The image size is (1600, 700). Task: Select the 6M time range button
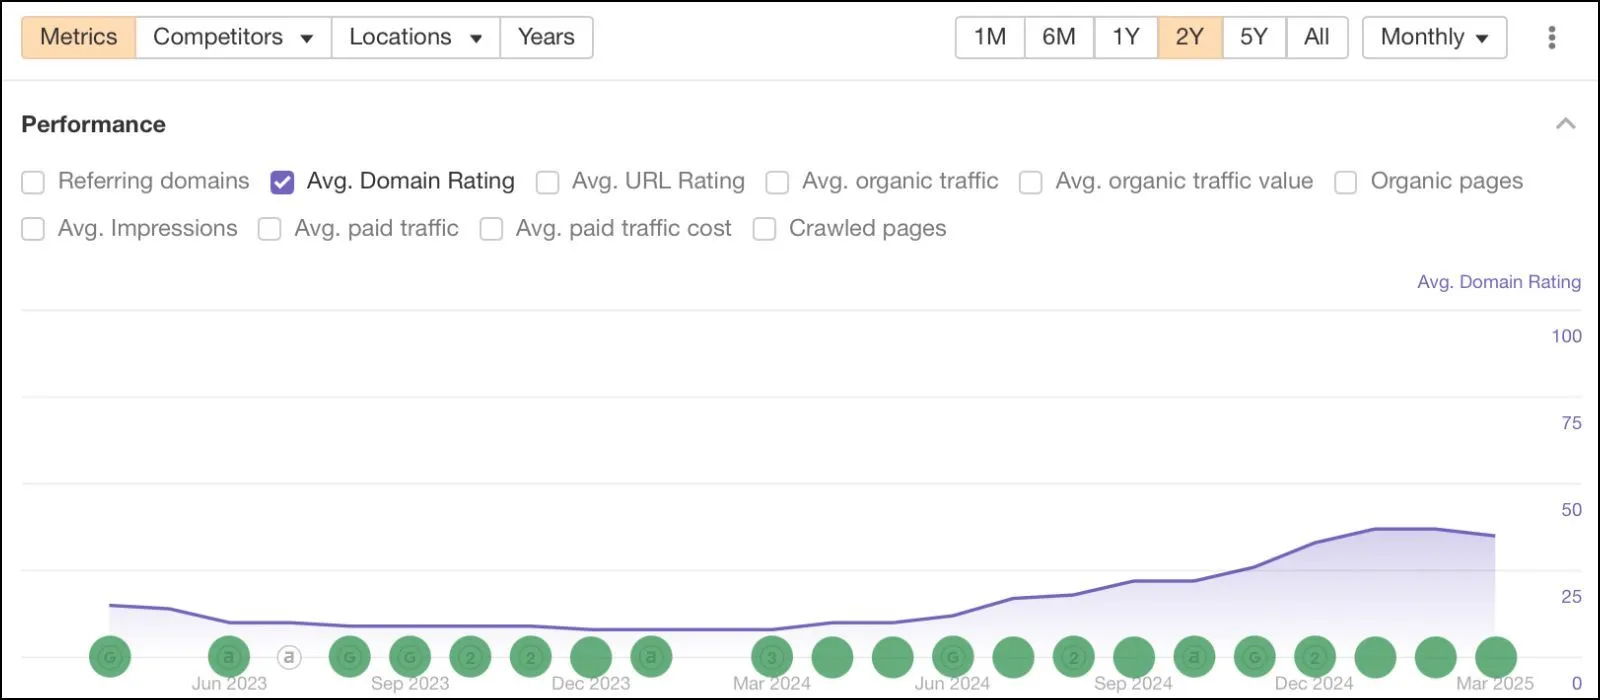point(1059,37)
